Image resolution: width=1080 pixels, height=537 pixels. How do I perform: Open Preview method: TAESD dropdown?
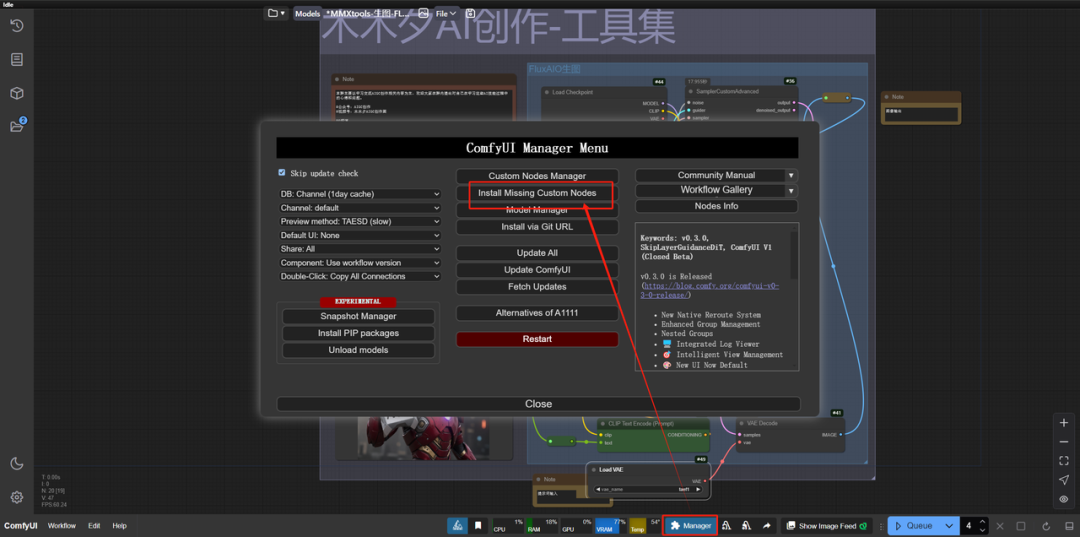click(360, 222)
